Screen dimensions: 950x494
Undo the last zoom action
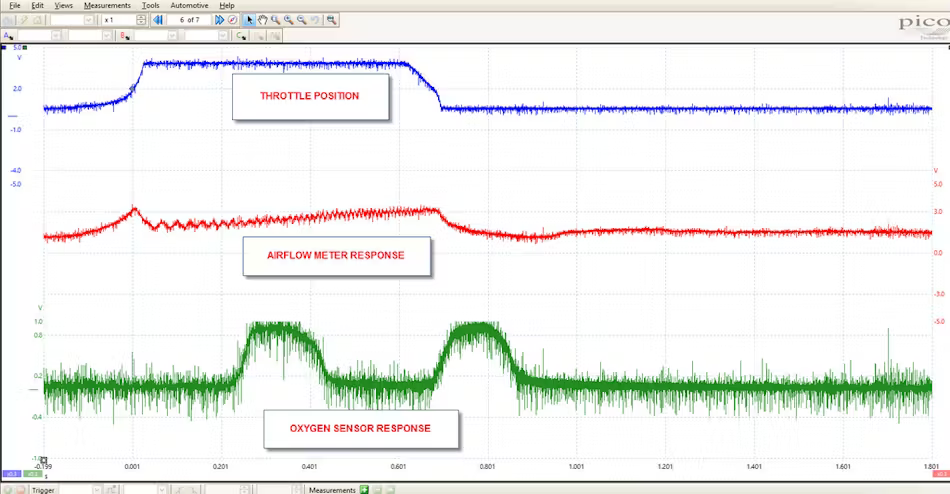point(315,20)
